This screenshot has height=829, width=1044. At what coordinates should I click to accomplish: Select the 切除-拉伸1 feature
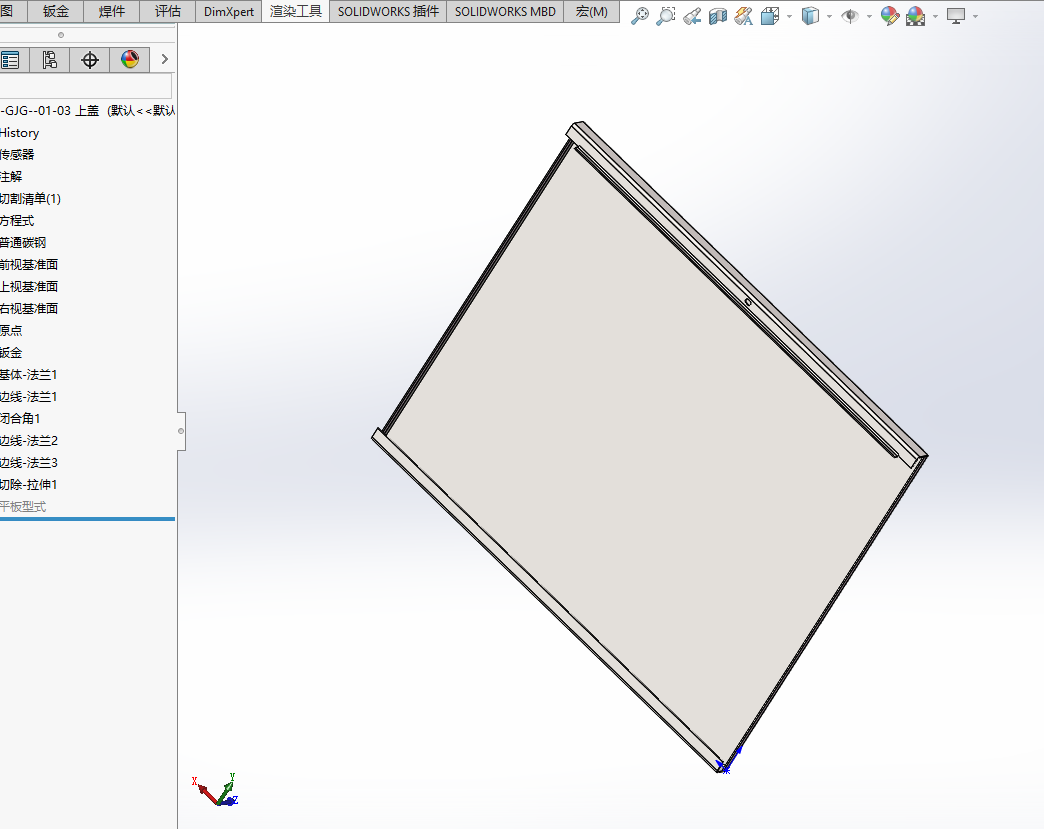coord(29,484)
